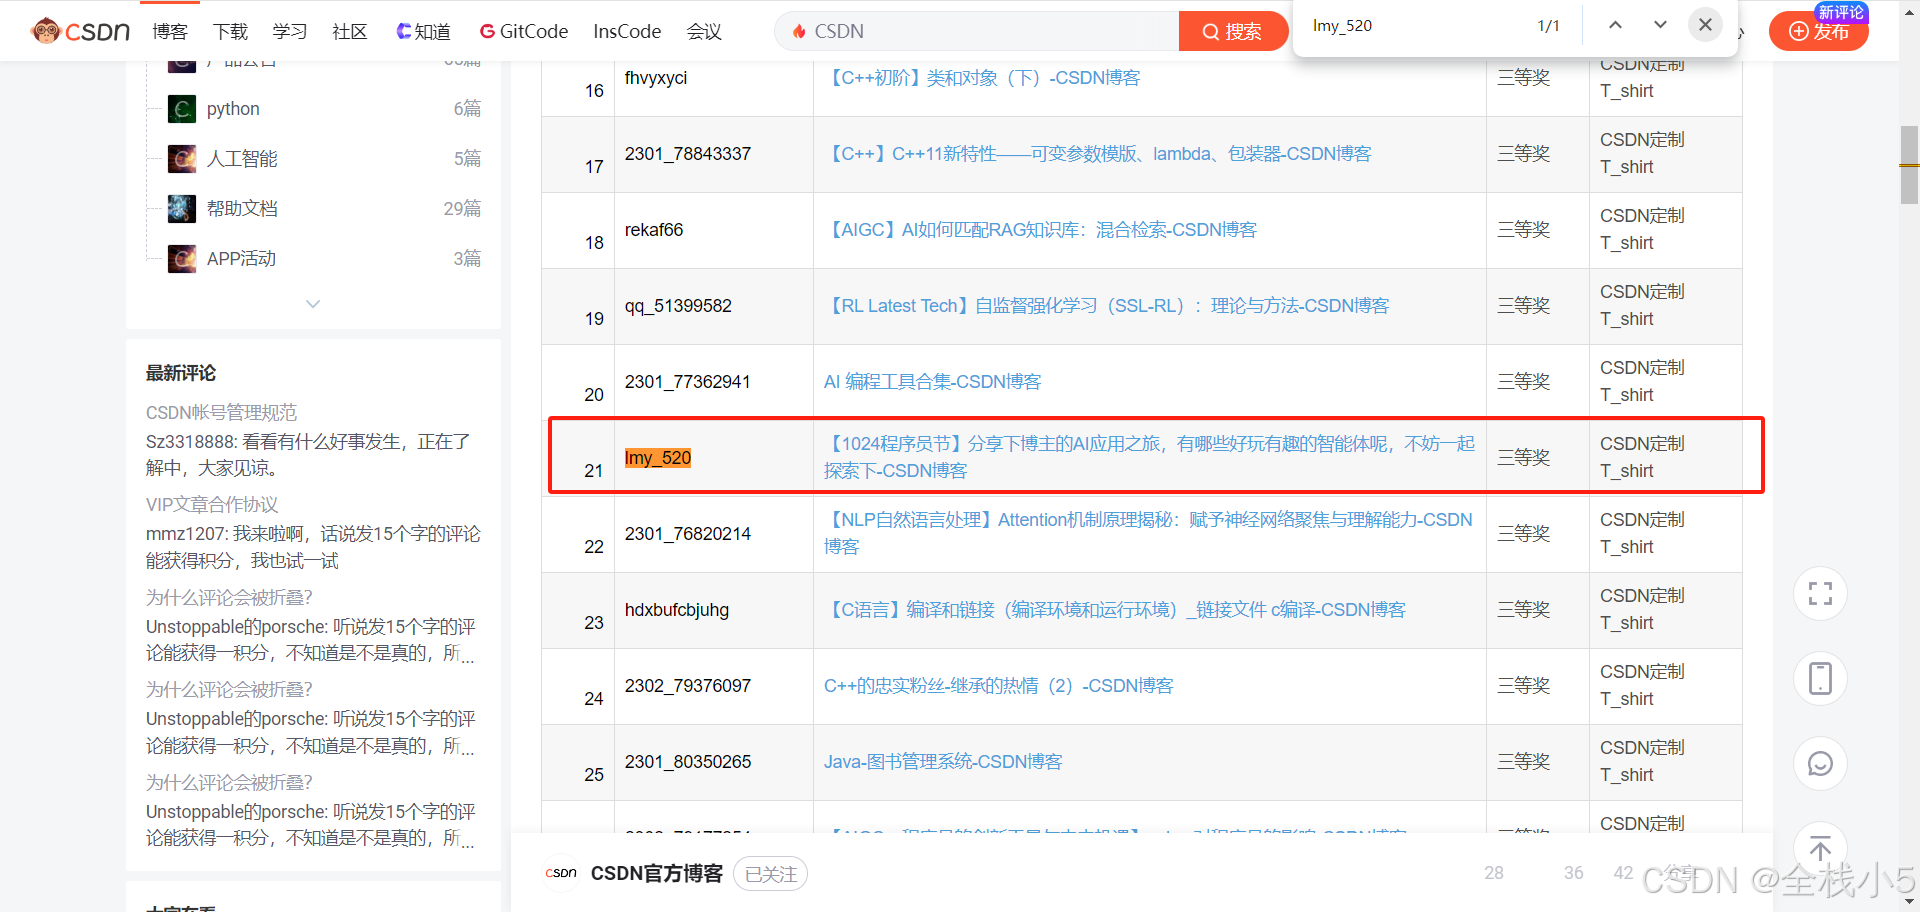
Task: Open the python category icon
Action: pos(182,109)
